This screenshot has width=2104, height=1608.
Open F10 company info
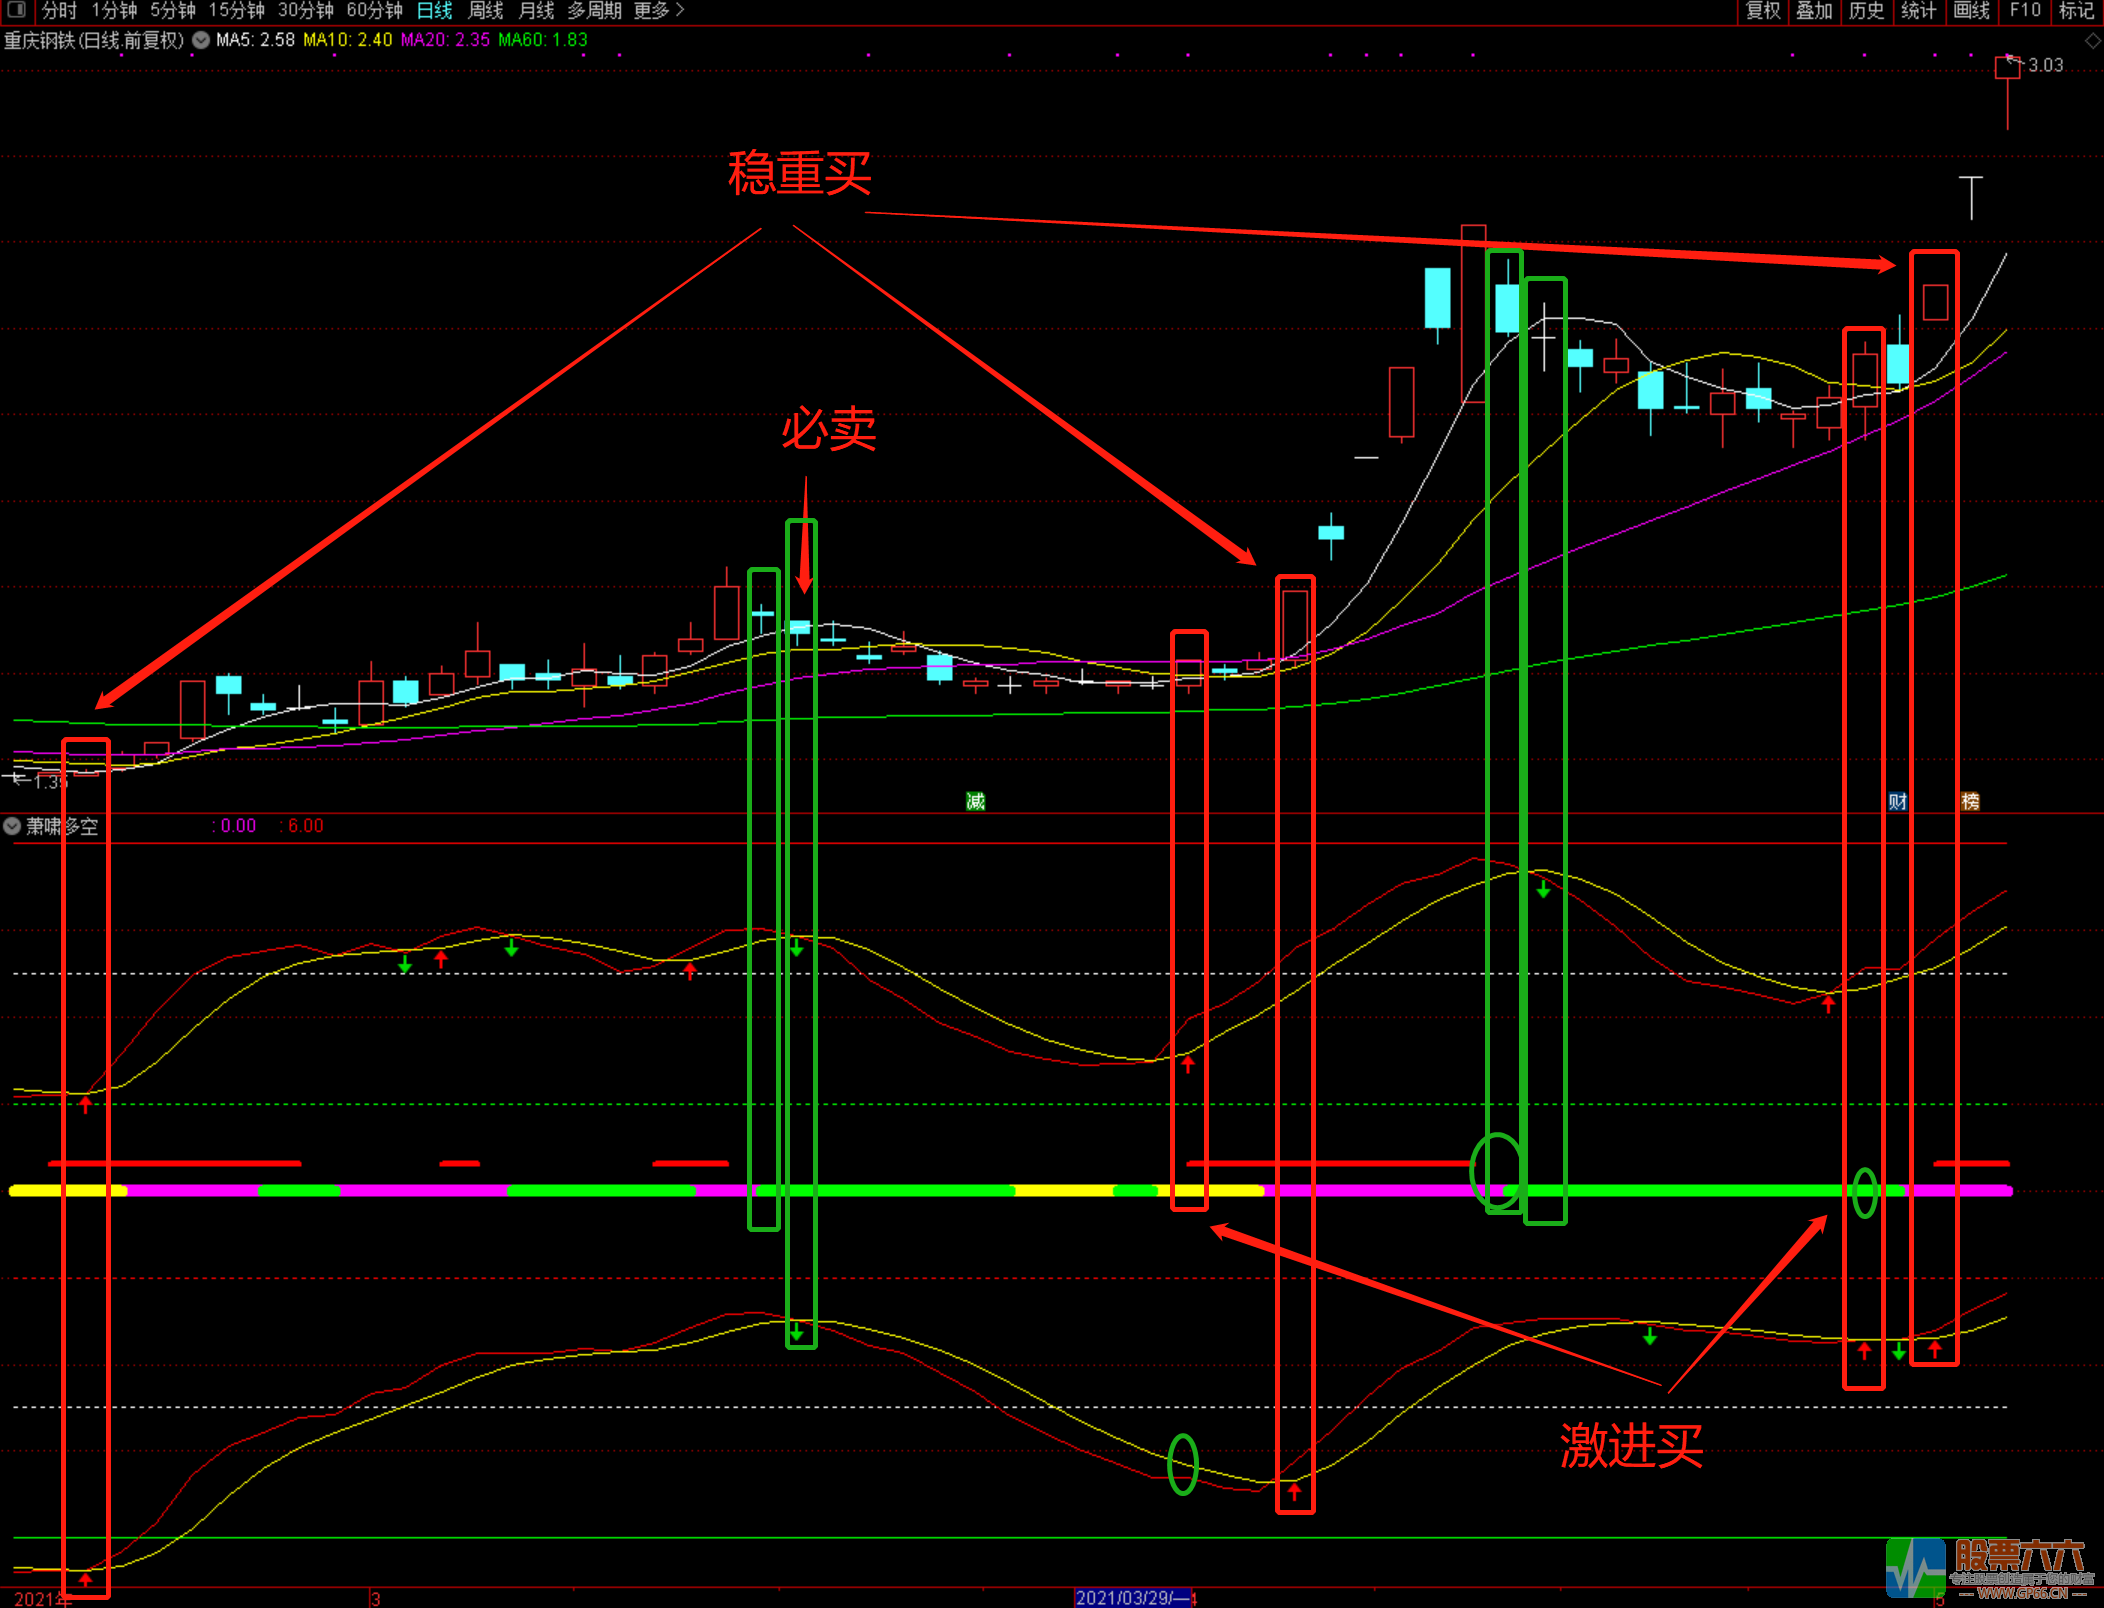[2025, 11]
